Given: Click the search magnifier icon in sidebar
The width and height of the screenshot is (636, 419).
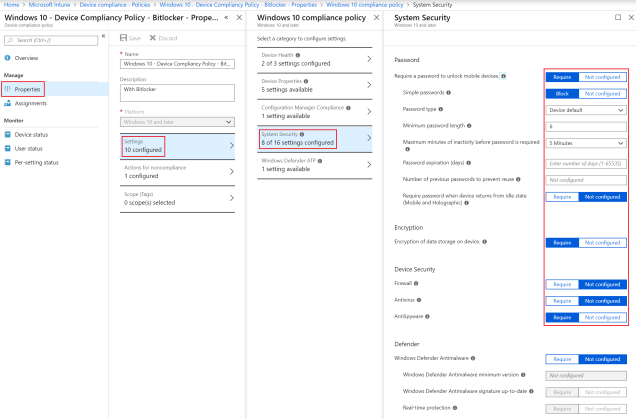Looking at the screenshot, I should pos(11,40).
